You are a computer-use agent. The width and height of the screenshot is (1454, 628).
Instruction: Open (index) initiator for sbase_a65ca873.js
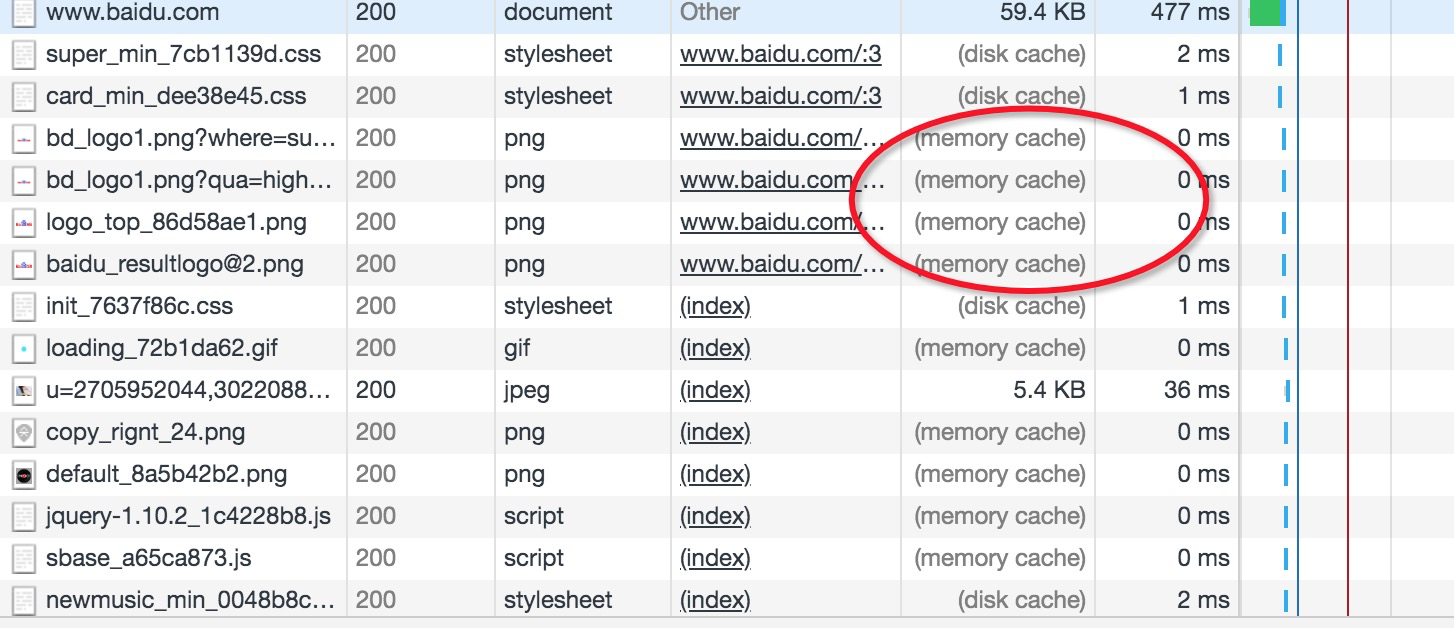point(715,558)
